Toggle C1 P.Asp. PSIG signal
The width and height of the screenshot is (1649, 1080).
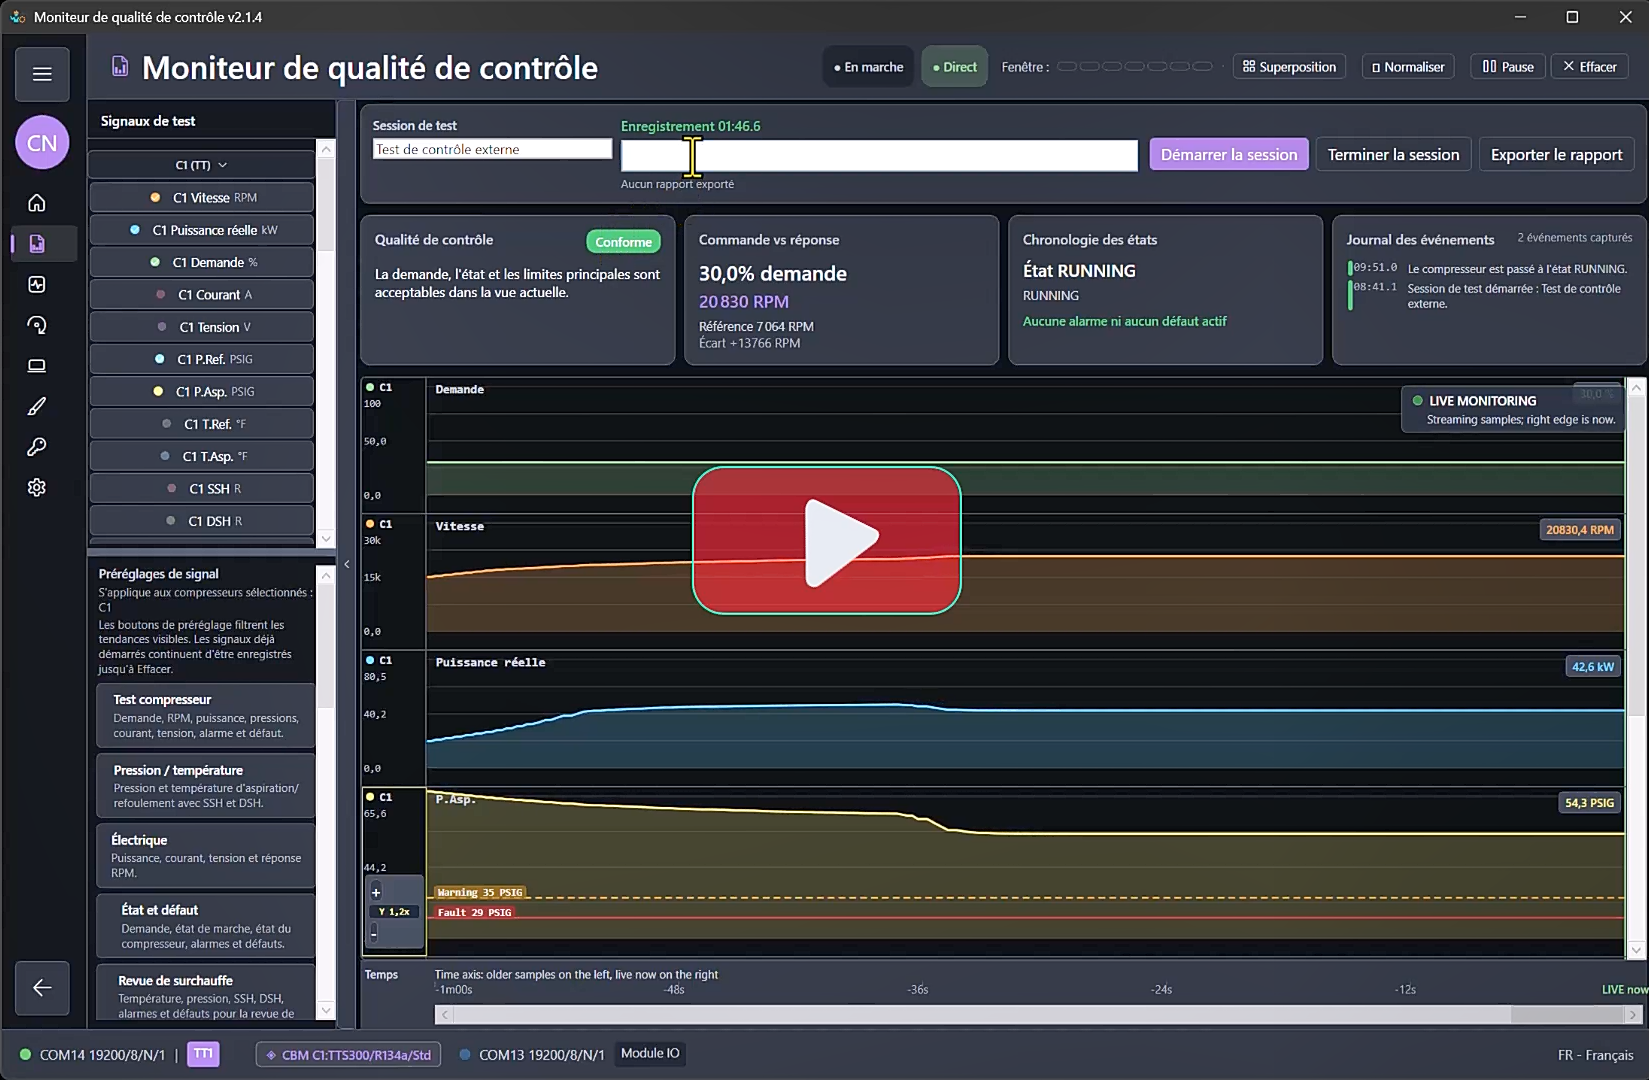coord(202,391)
